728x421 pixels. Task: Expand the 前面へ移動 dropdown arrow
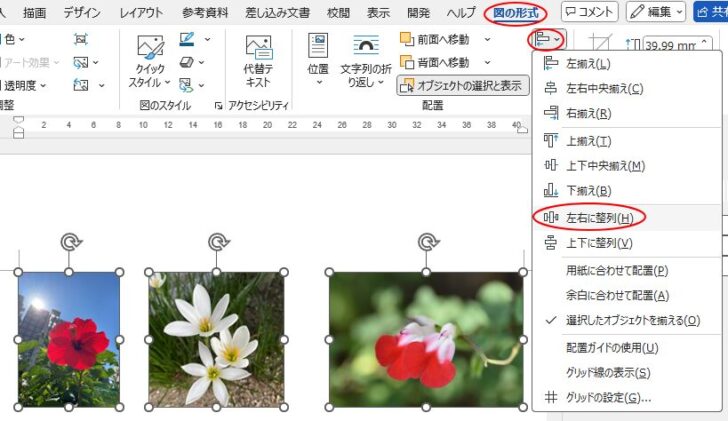point(487,39)
